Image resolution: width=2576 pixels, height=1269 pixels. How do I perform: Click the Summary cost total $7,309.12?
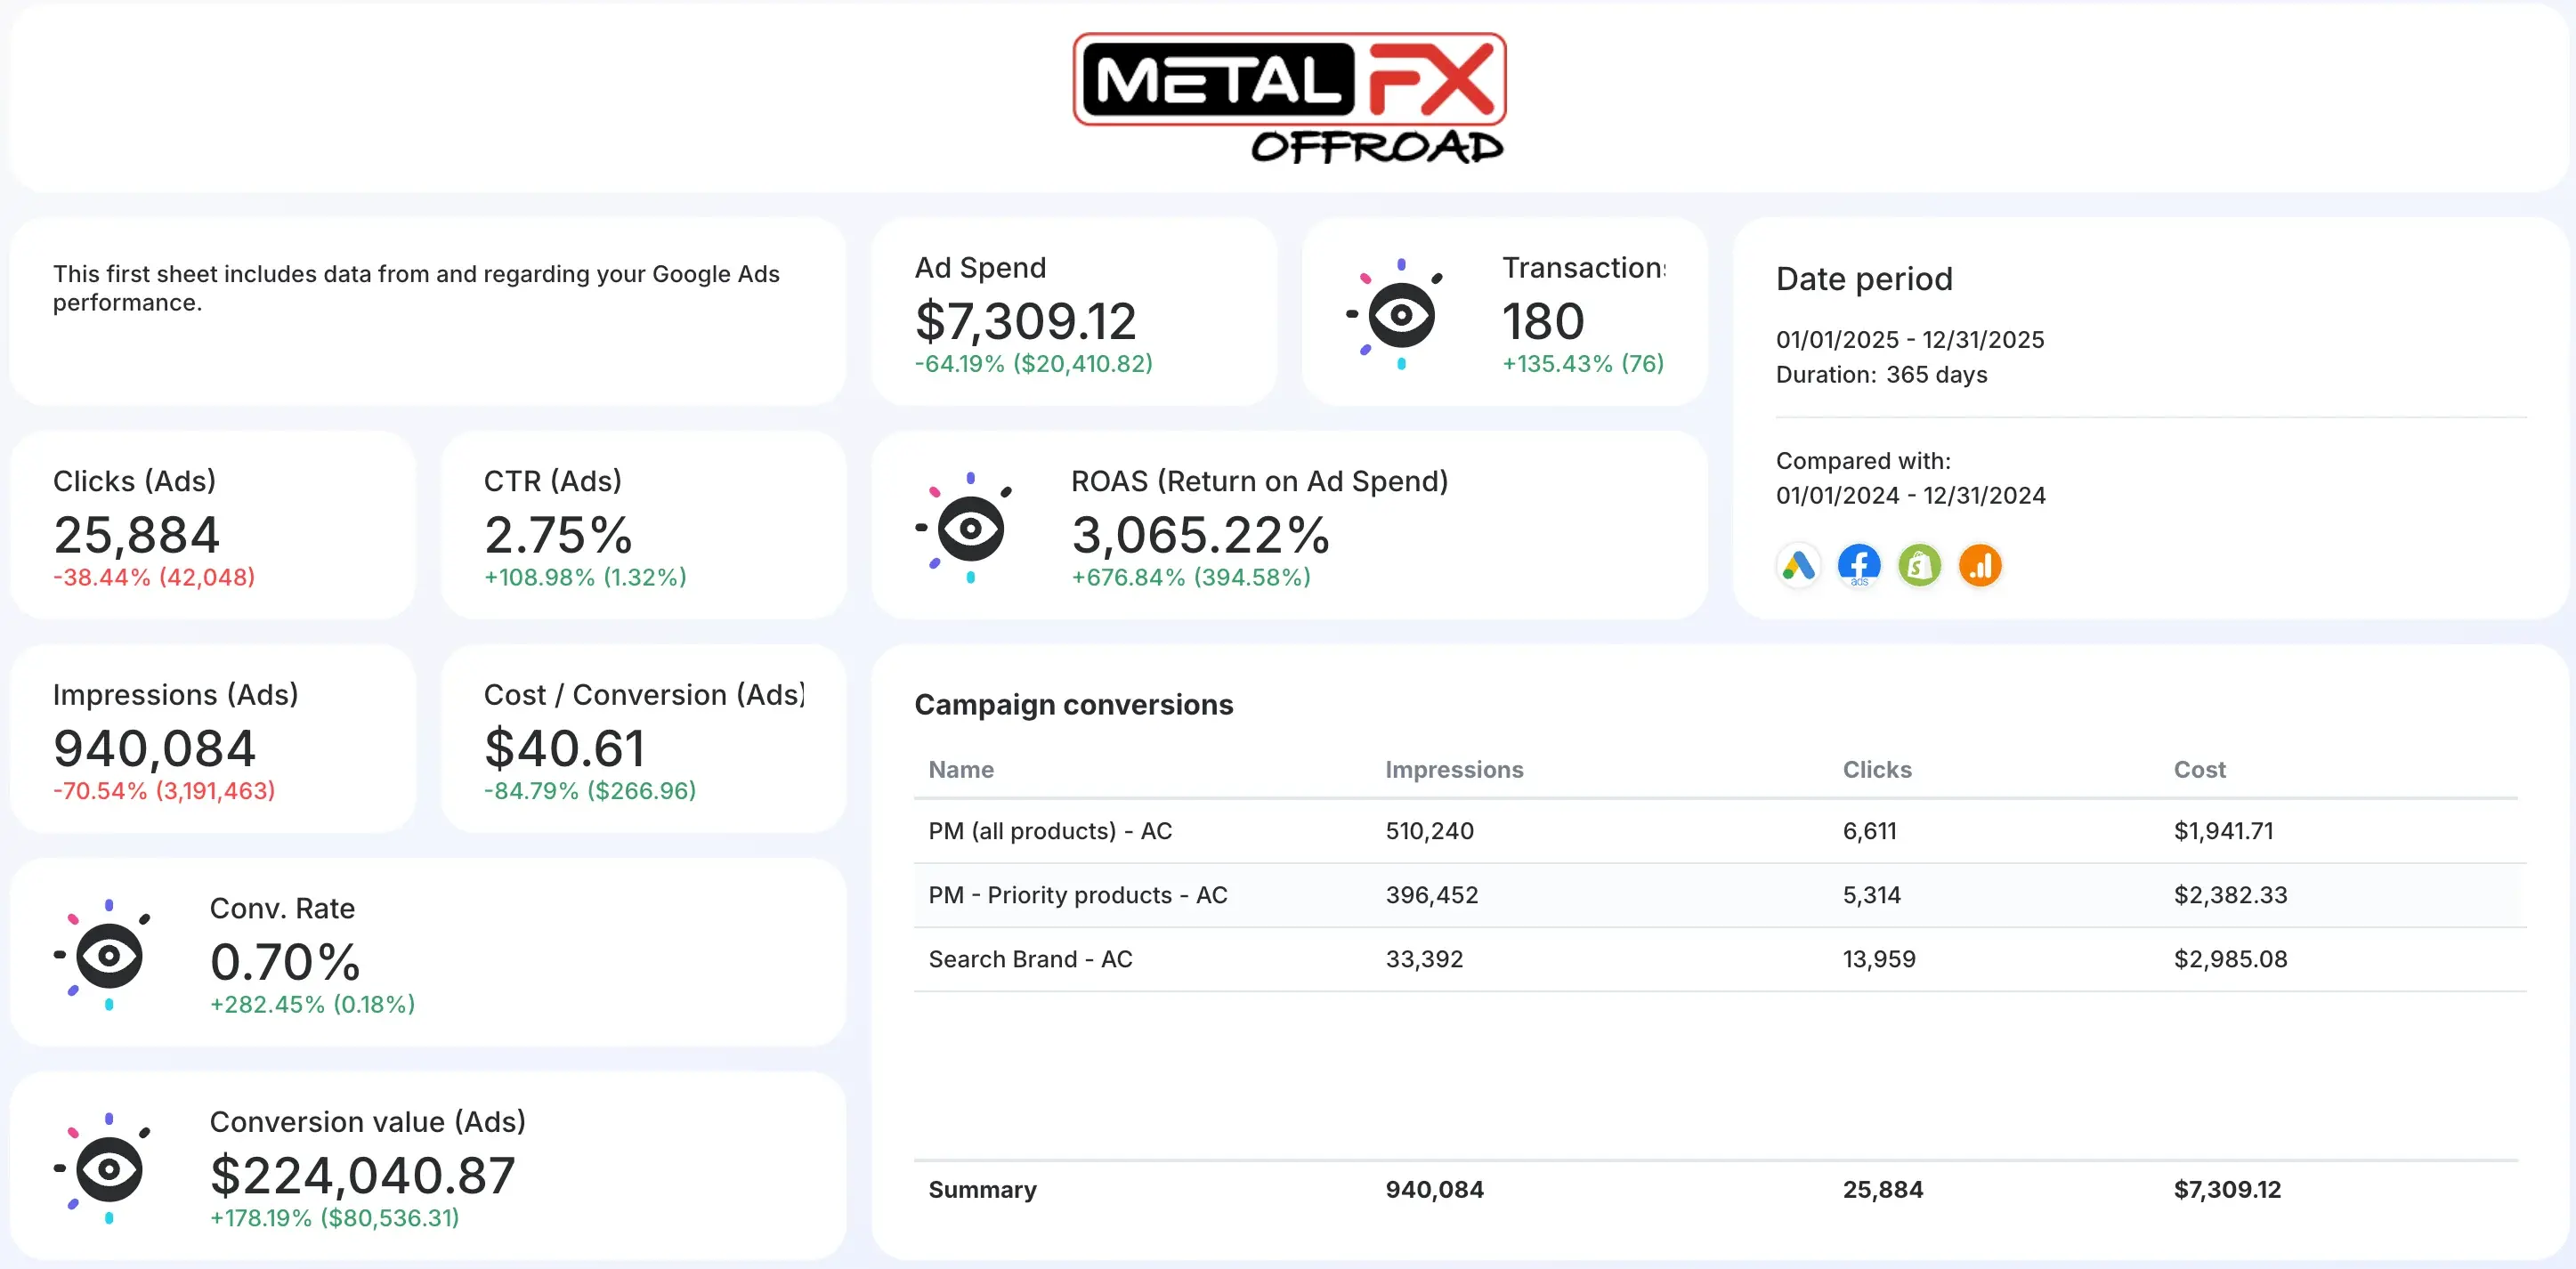(x=2227, y=1190)
